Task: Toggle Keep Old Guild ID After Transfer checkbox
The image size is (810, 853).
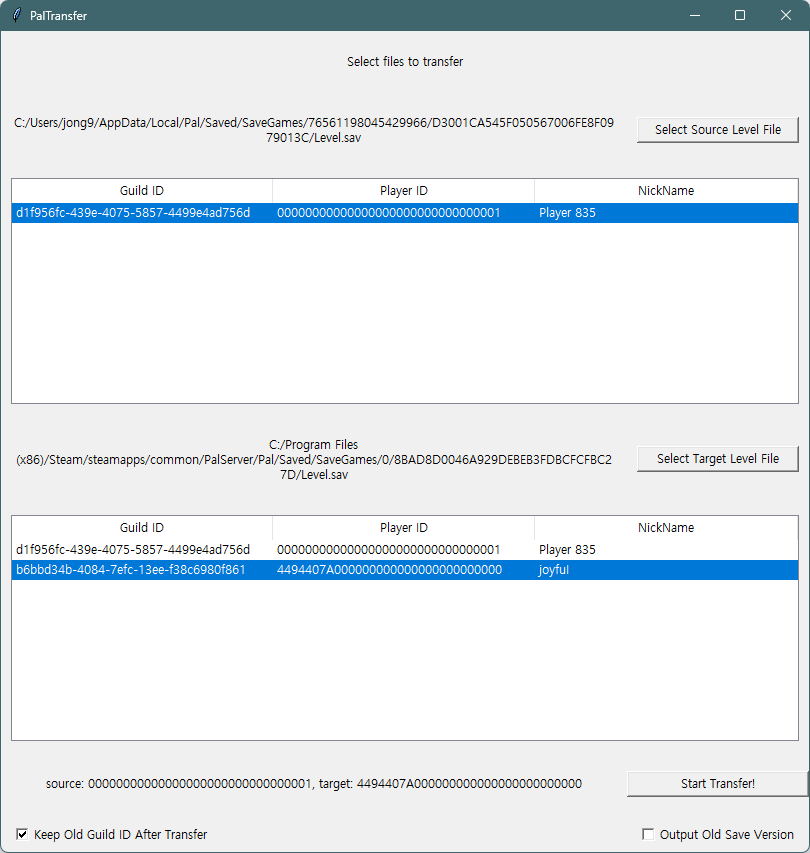Action: pos(22,834)
